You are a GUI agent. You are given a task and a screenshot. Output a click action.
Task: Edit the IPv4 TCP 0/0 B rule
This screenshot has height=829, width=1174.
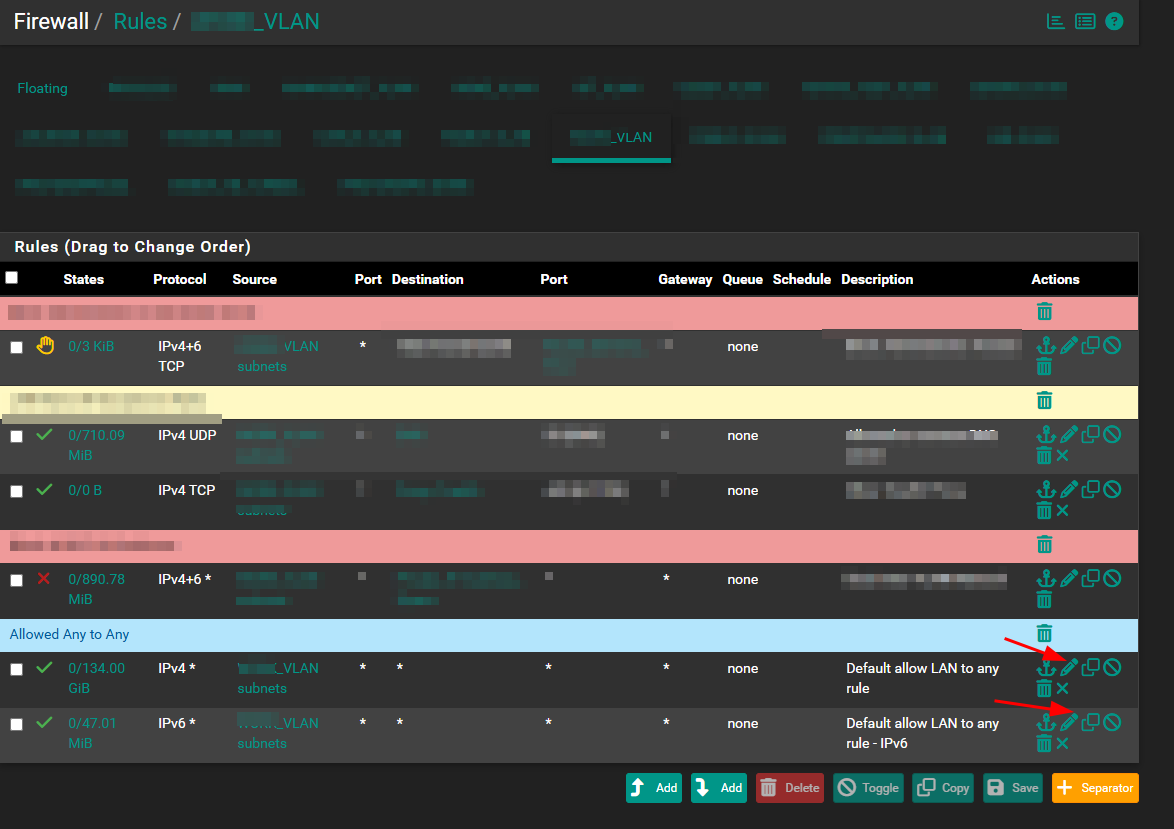(x=1069, y=490)
